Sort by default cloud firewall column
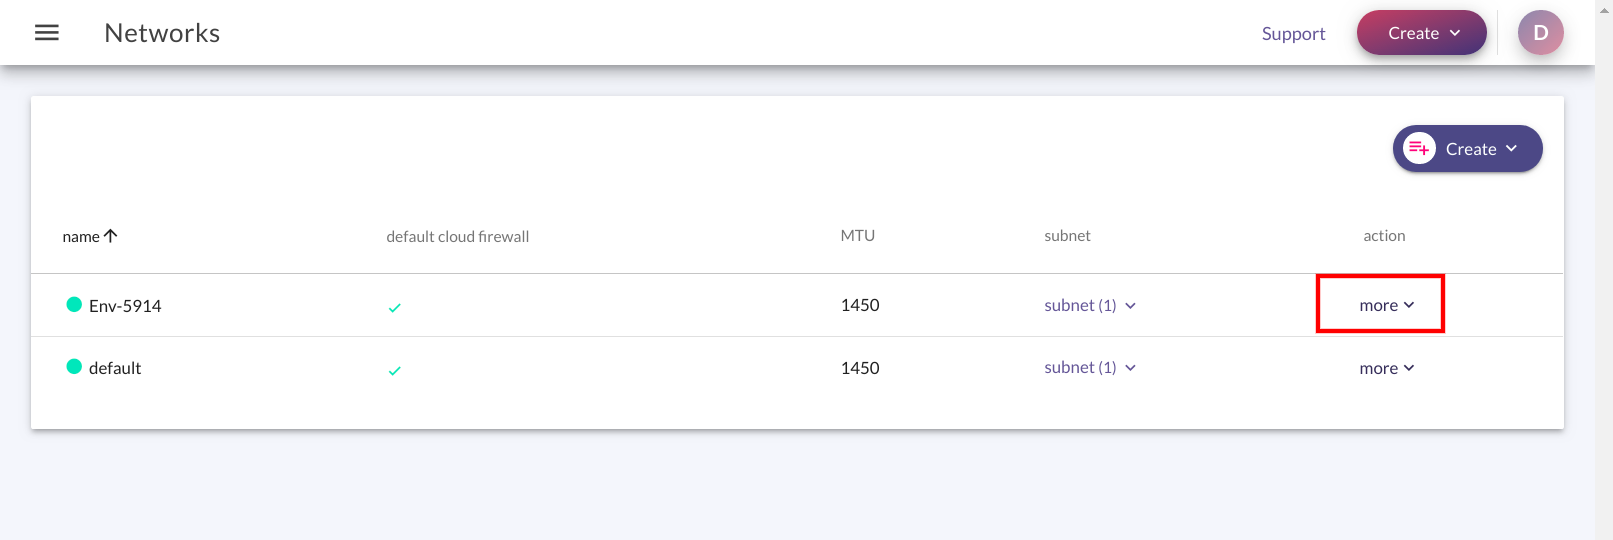Screen dimensions: 1613x540 [x=457, y=237]
